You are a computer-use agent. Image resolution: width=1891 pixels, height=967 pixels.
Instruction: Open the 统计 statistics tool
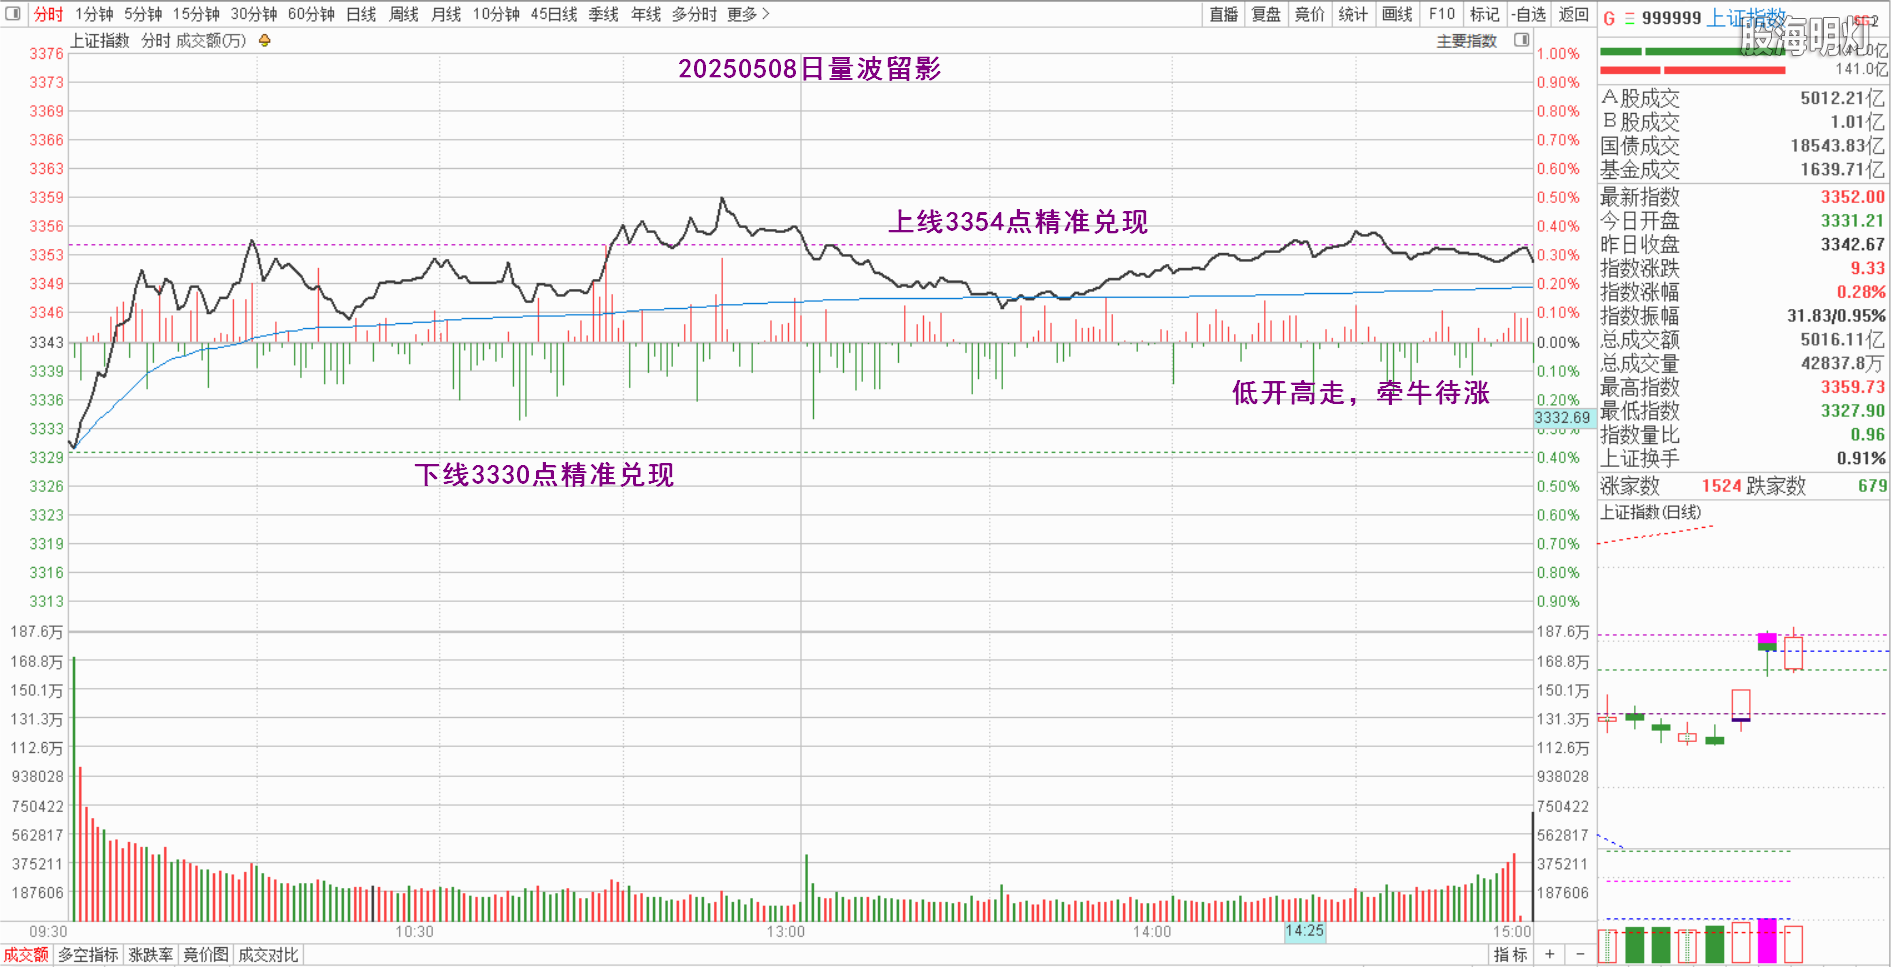pyautogui.click(x=1353, y=14)
